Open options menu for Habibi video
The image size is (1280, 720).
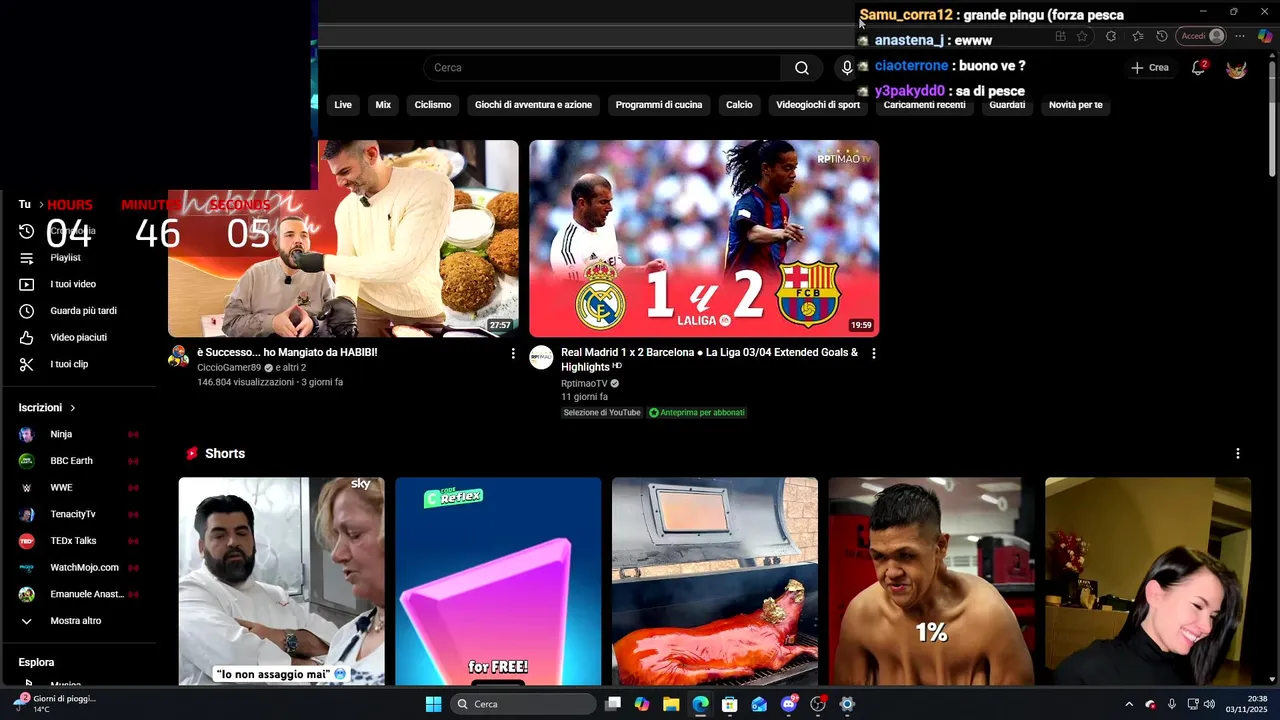(513, 354)
